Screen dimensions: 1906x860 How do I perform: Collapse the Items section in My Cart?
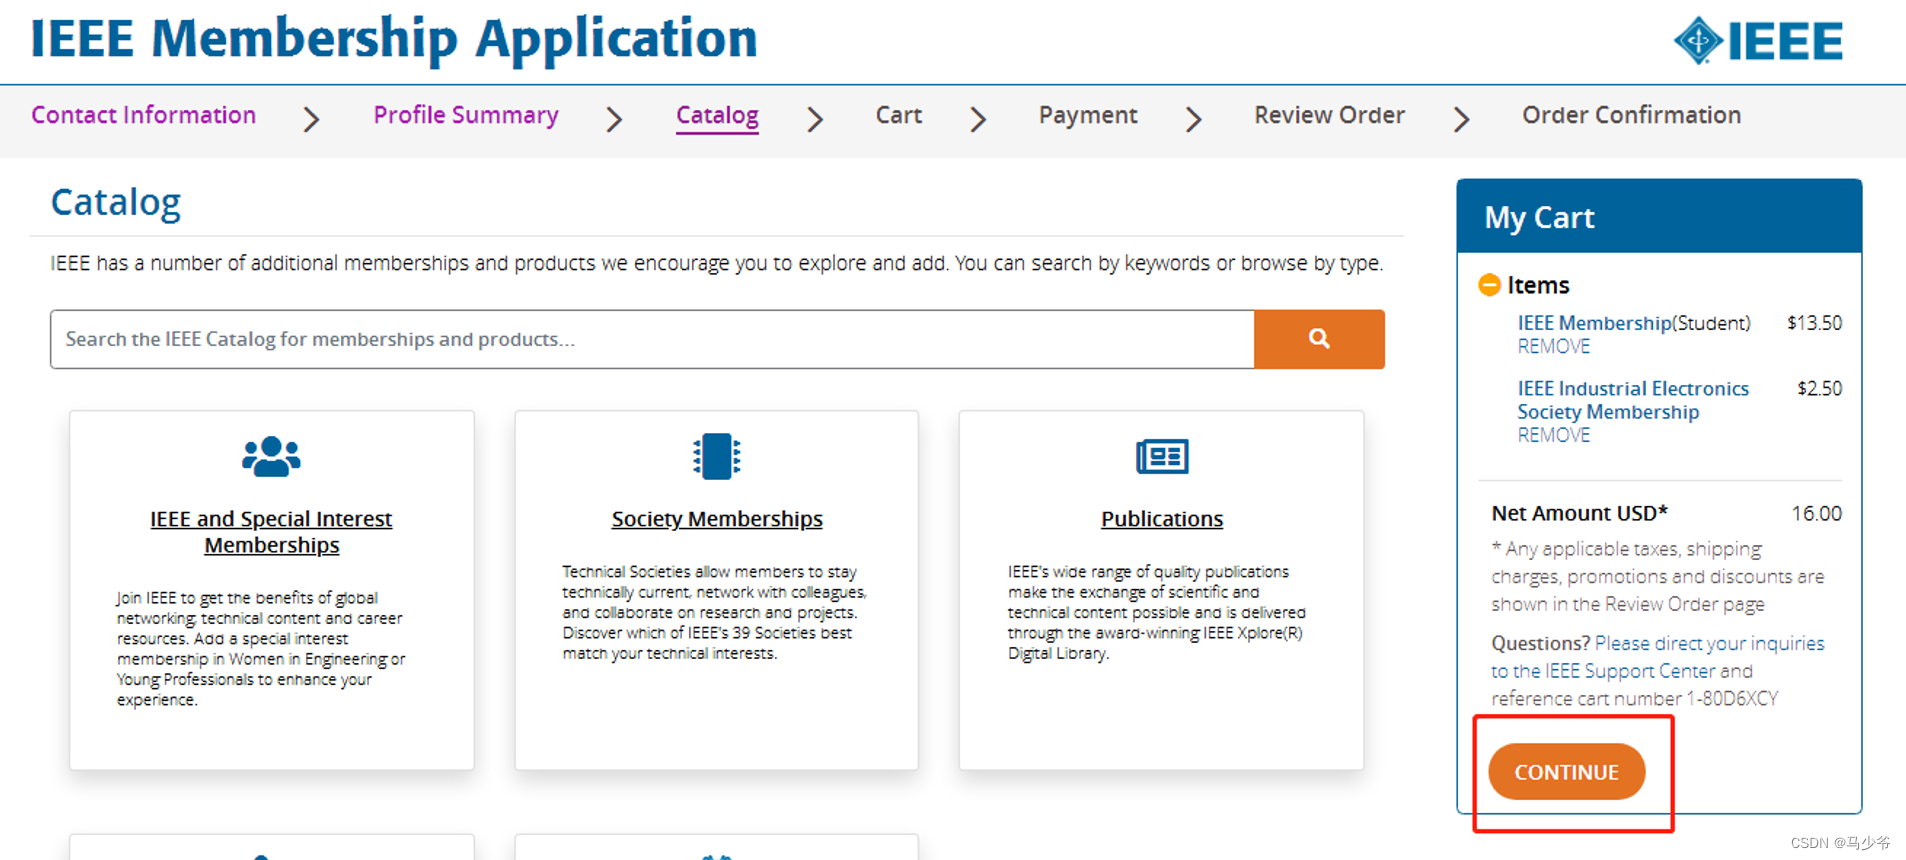click(x=1489, y=285)
